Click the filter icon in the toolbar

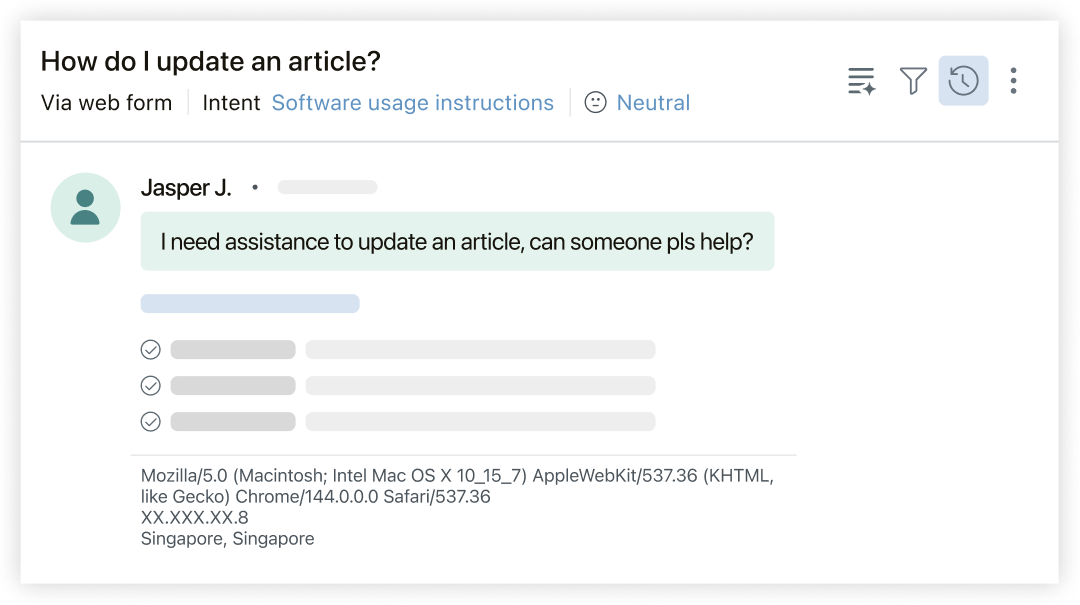click(x=913, y=81)
